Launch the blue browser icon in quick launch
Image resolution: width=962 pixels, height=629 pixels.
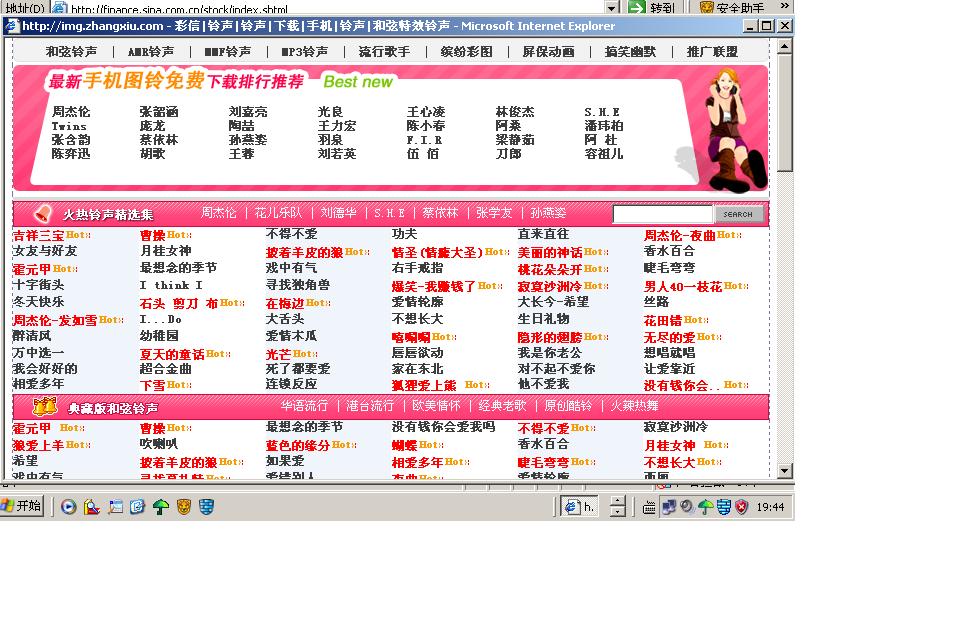[137, 507]
